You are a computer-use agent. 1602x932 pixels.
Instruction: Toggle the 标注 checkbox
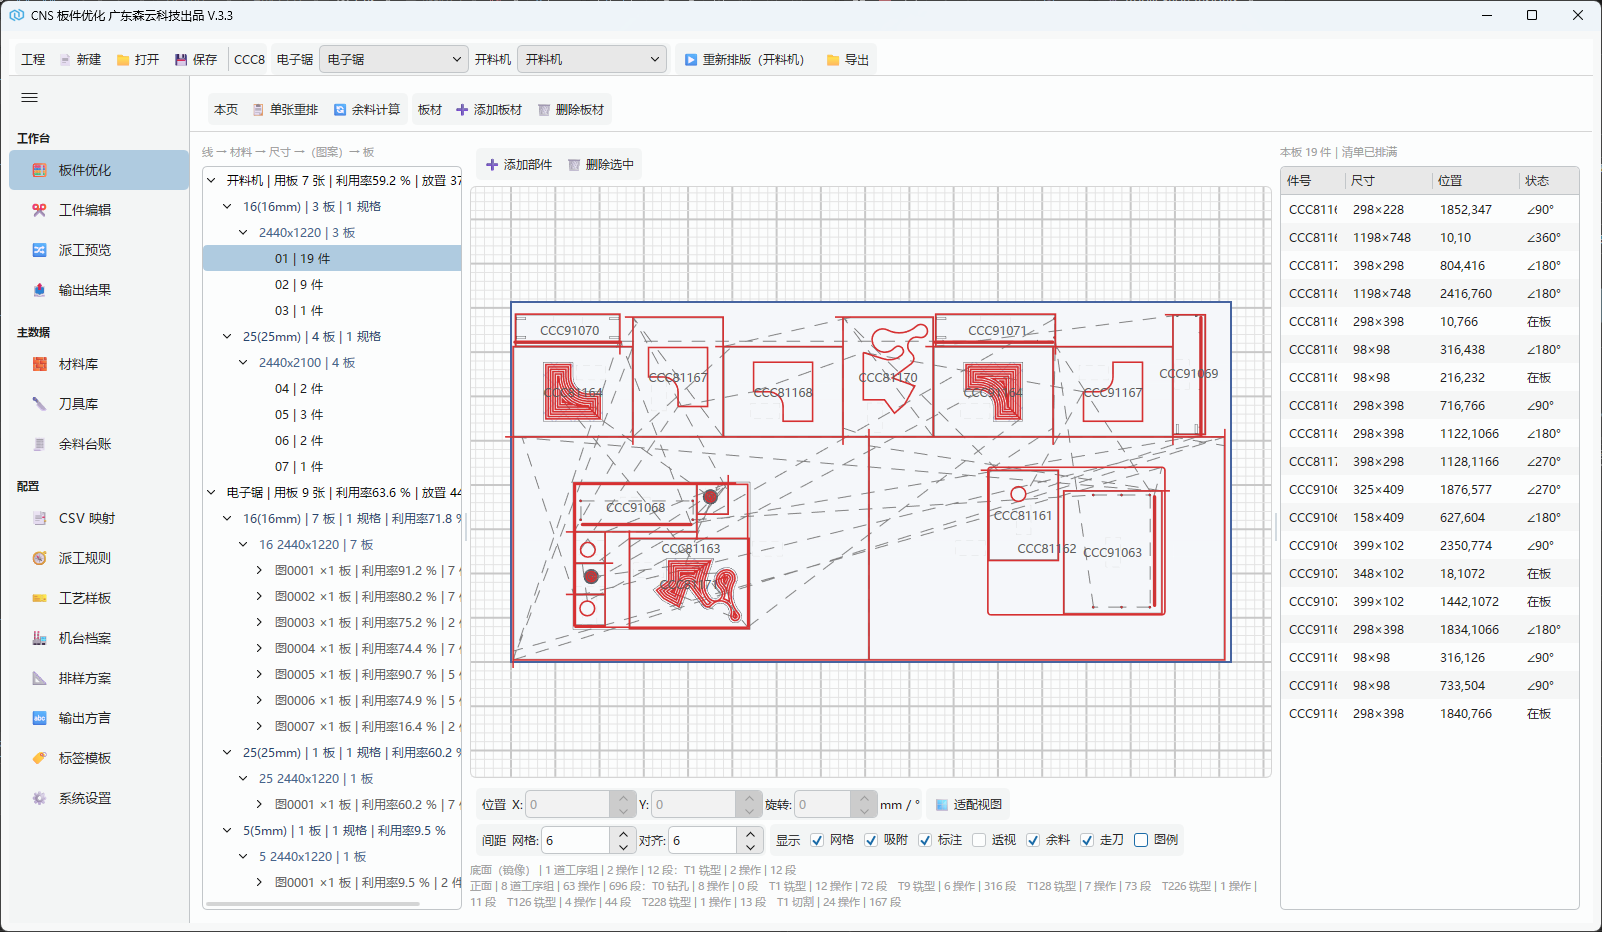(925, 840)
